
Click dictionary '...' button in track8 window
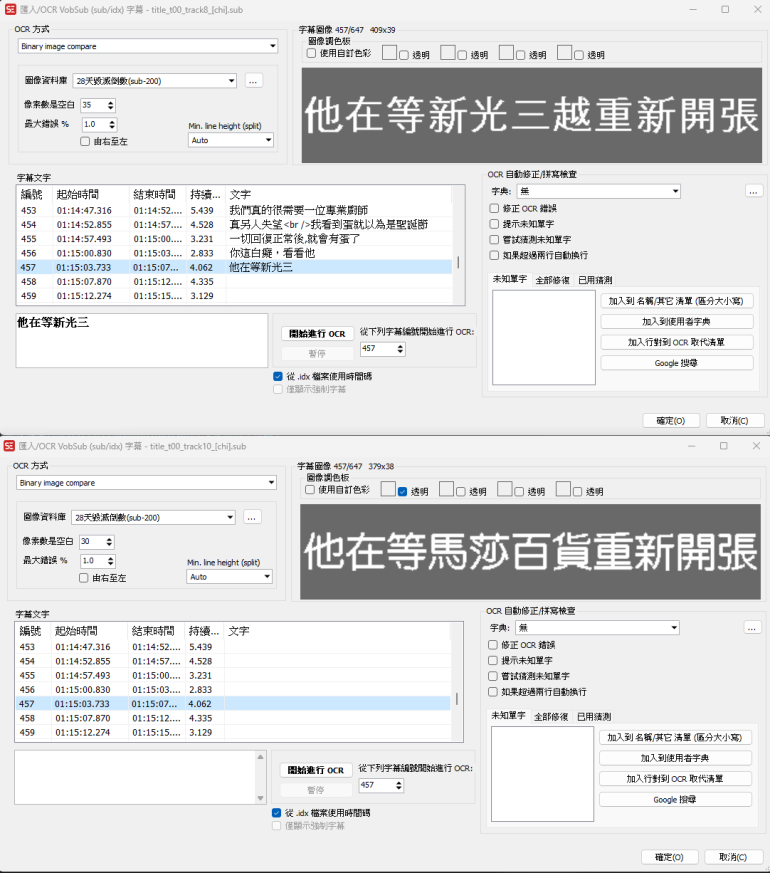tap(753, 191)
